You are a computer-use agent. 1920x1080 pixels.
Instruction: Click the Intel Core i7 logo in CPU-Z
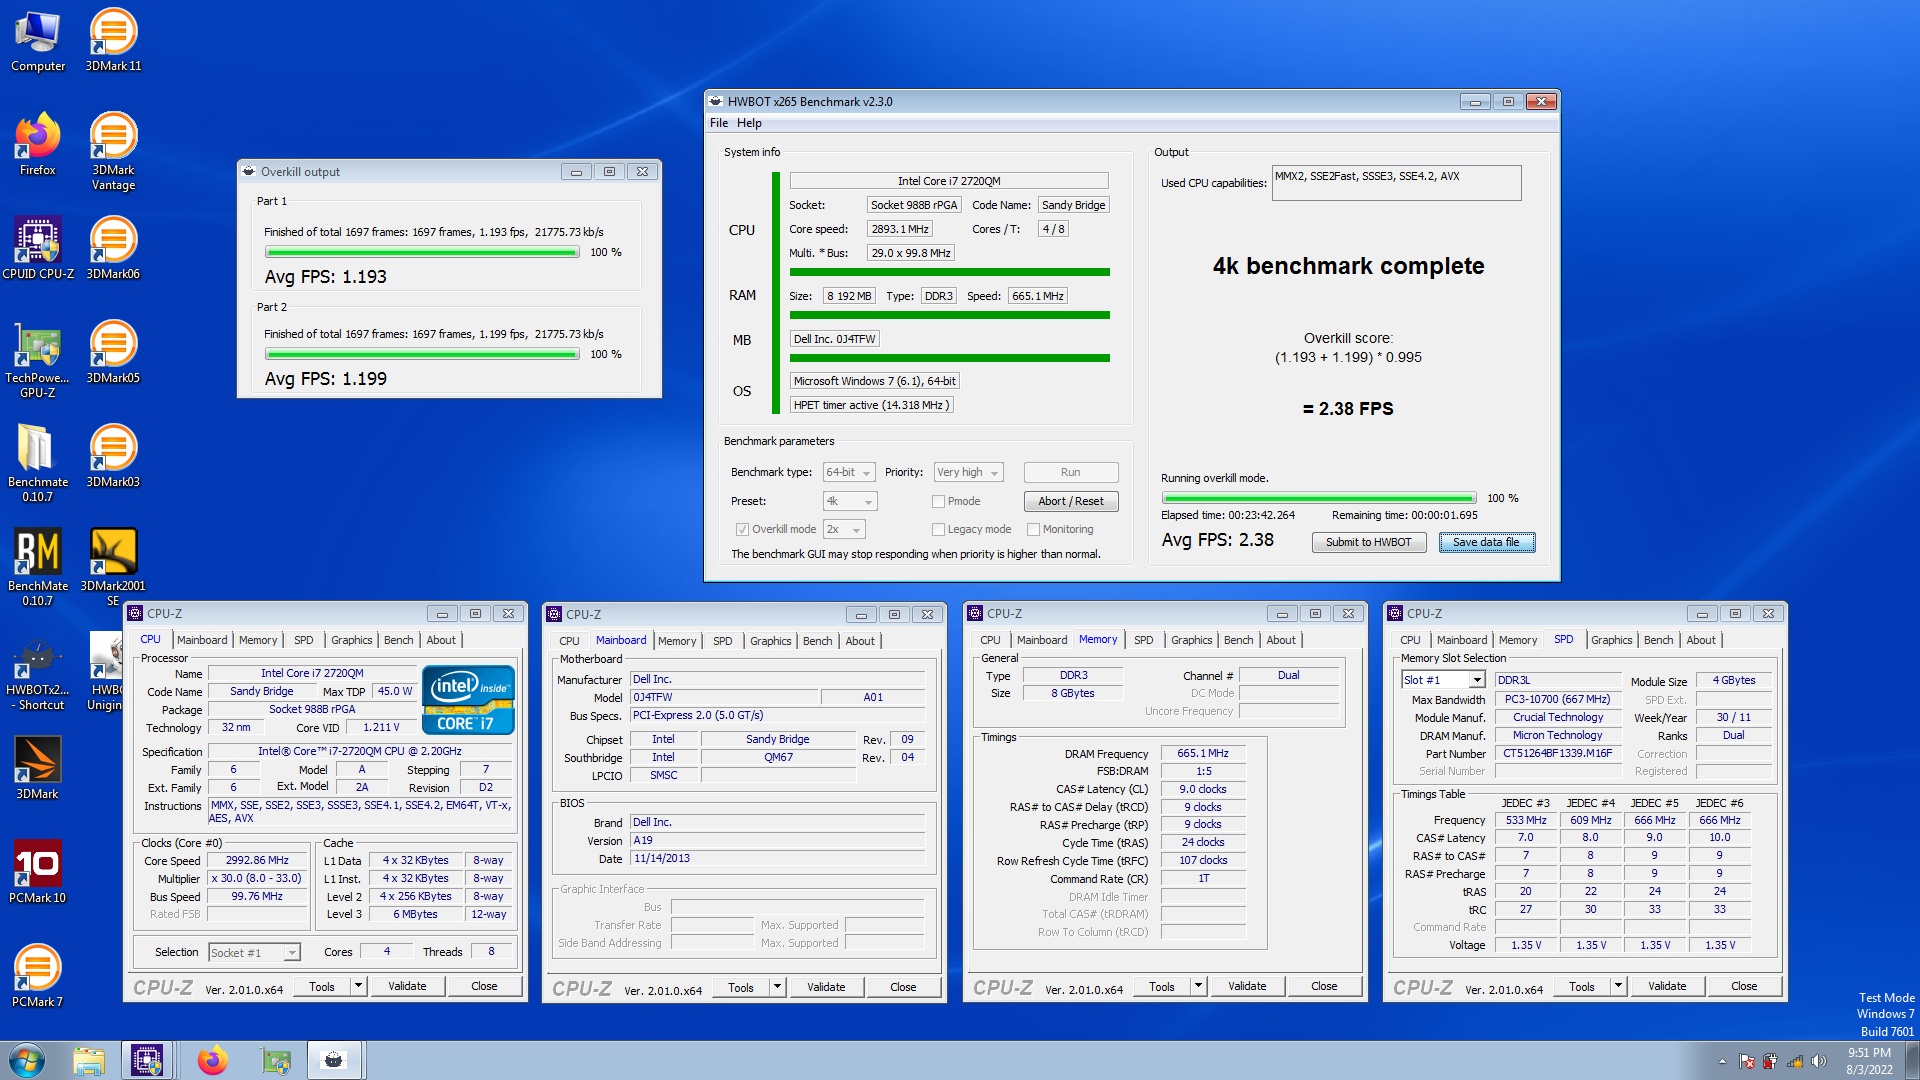468,700
